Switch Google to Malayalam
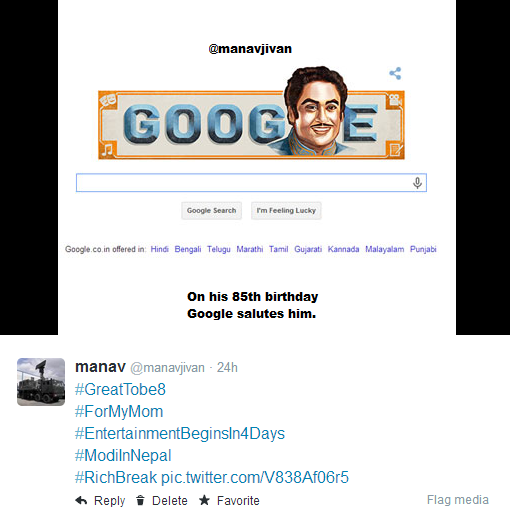The image size is (510, 523). 385,249
